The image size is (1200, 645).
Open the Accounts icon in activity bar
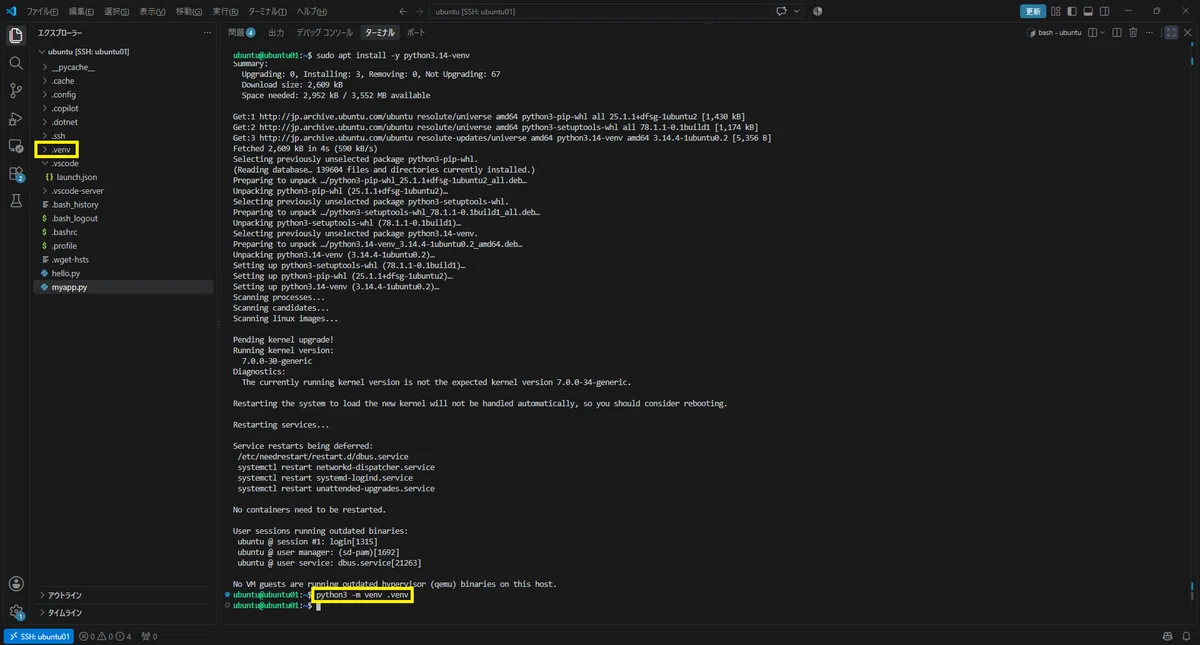tap(16, 584)
